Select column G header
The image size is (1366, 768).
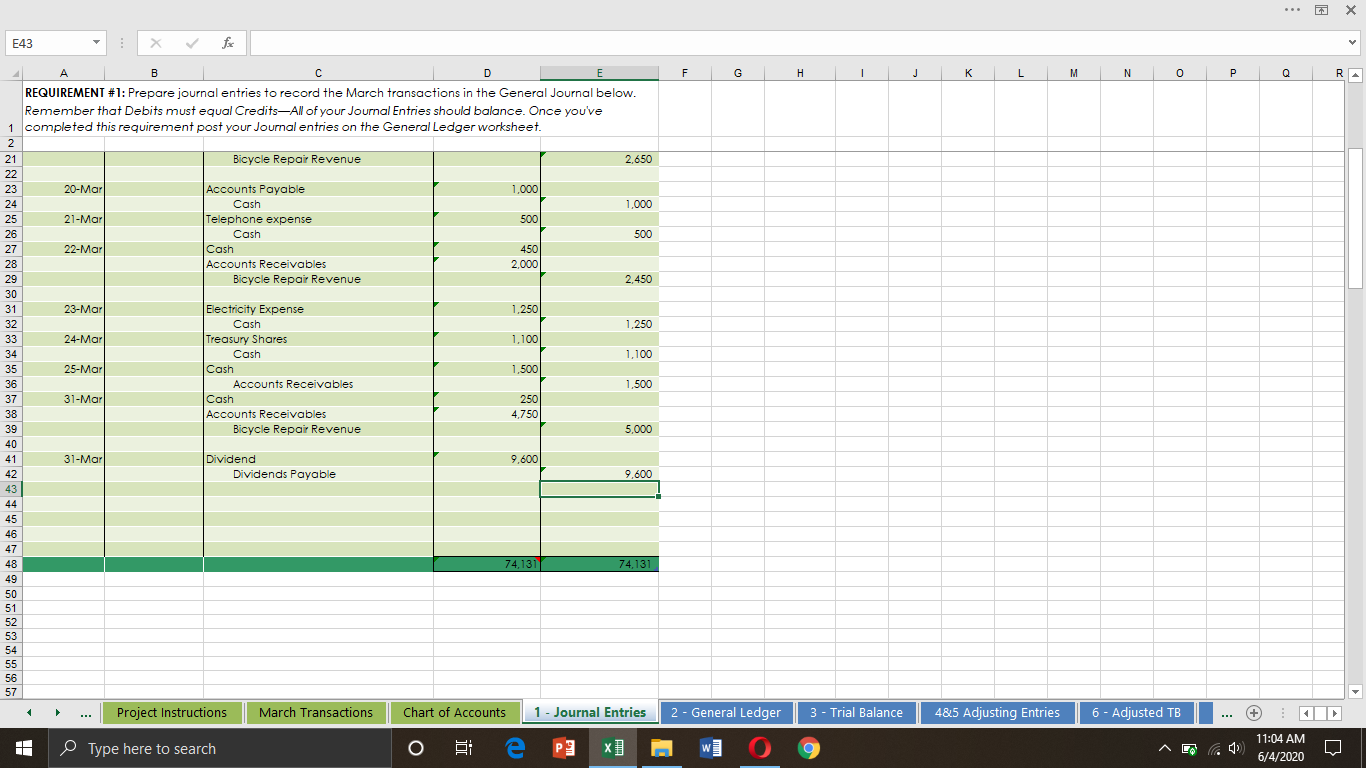737,72
